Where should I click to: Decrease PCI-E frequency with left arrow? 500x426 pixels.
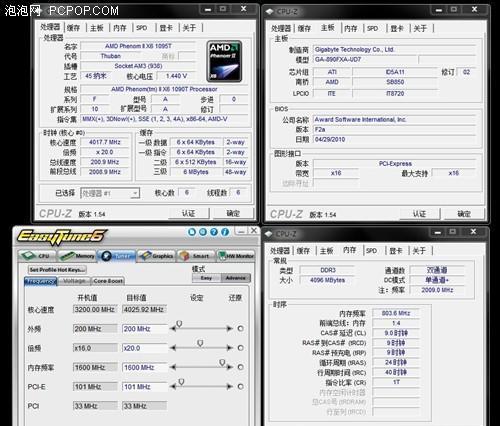pyautogui.click(x=173, y=387)
